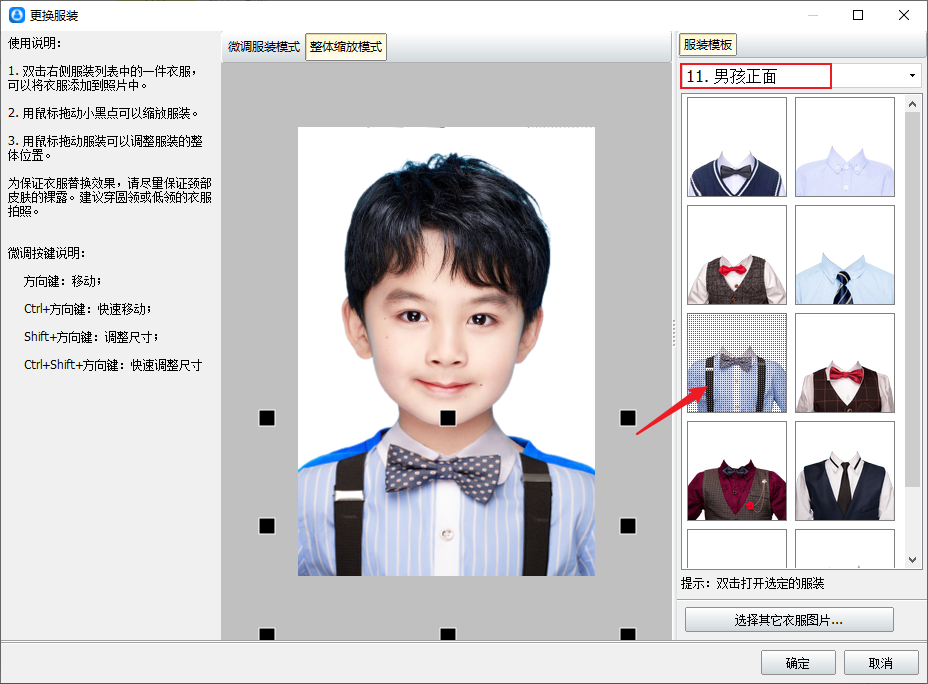Click the 方向键: 移动; instruction line
Screen dimensions: 928x684
click(62, 281)
